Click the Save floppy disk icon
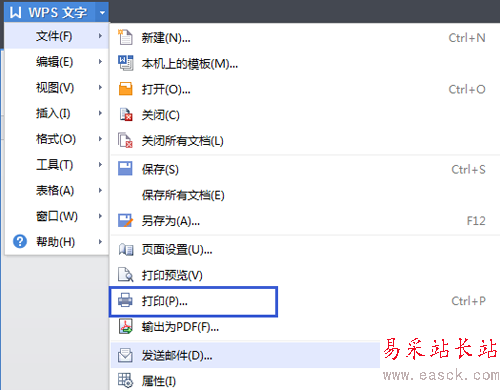This screenshot has width=500, height=390. click(x=125, y=169)
